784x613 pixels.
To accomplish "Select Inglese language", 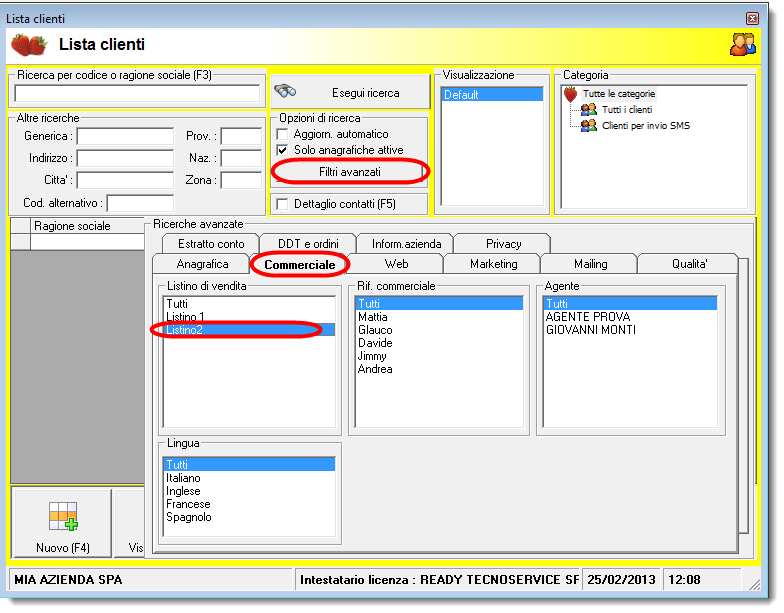I will (x=249, y=491).
